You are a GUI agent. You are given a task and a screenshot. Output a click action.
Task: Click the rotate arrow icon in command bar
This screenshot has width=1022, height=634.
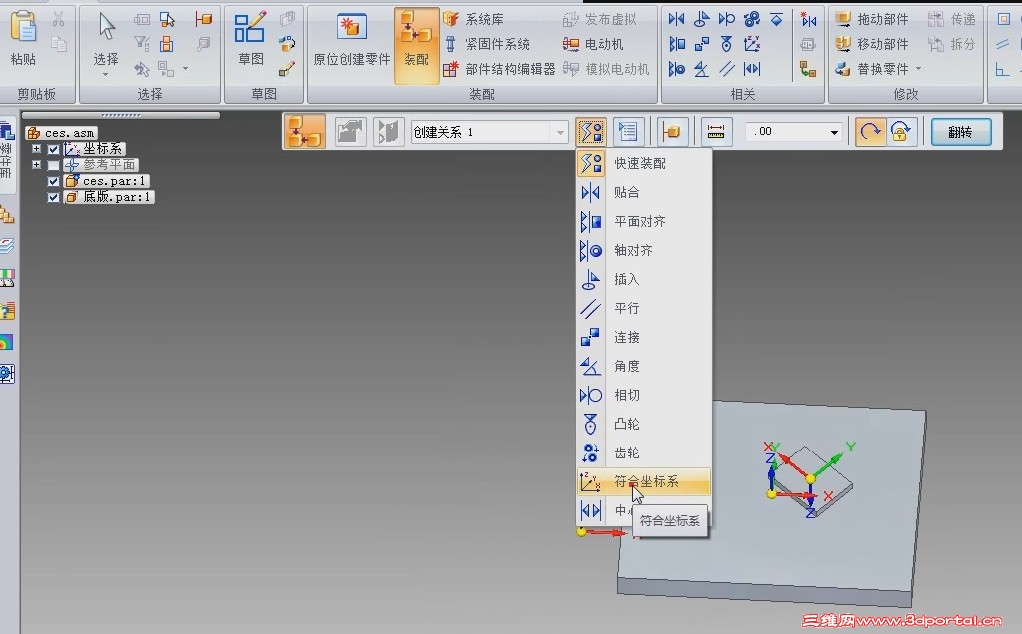click(x=869, y=132)
